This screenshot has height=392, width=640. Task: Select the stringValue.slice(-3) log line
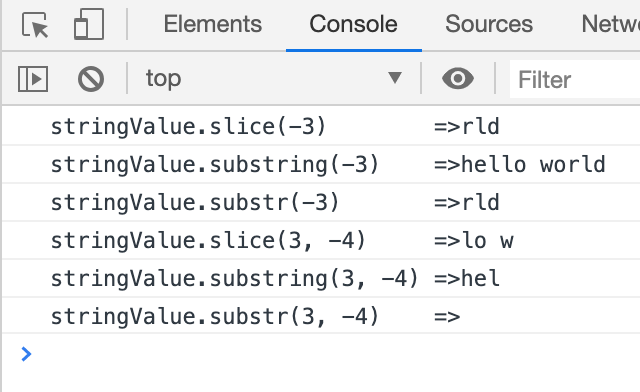point(321,126)
